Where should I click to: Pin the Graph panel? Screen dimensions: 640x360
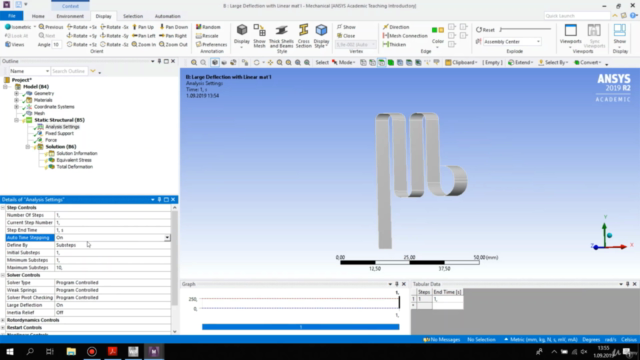click(397, 284)
